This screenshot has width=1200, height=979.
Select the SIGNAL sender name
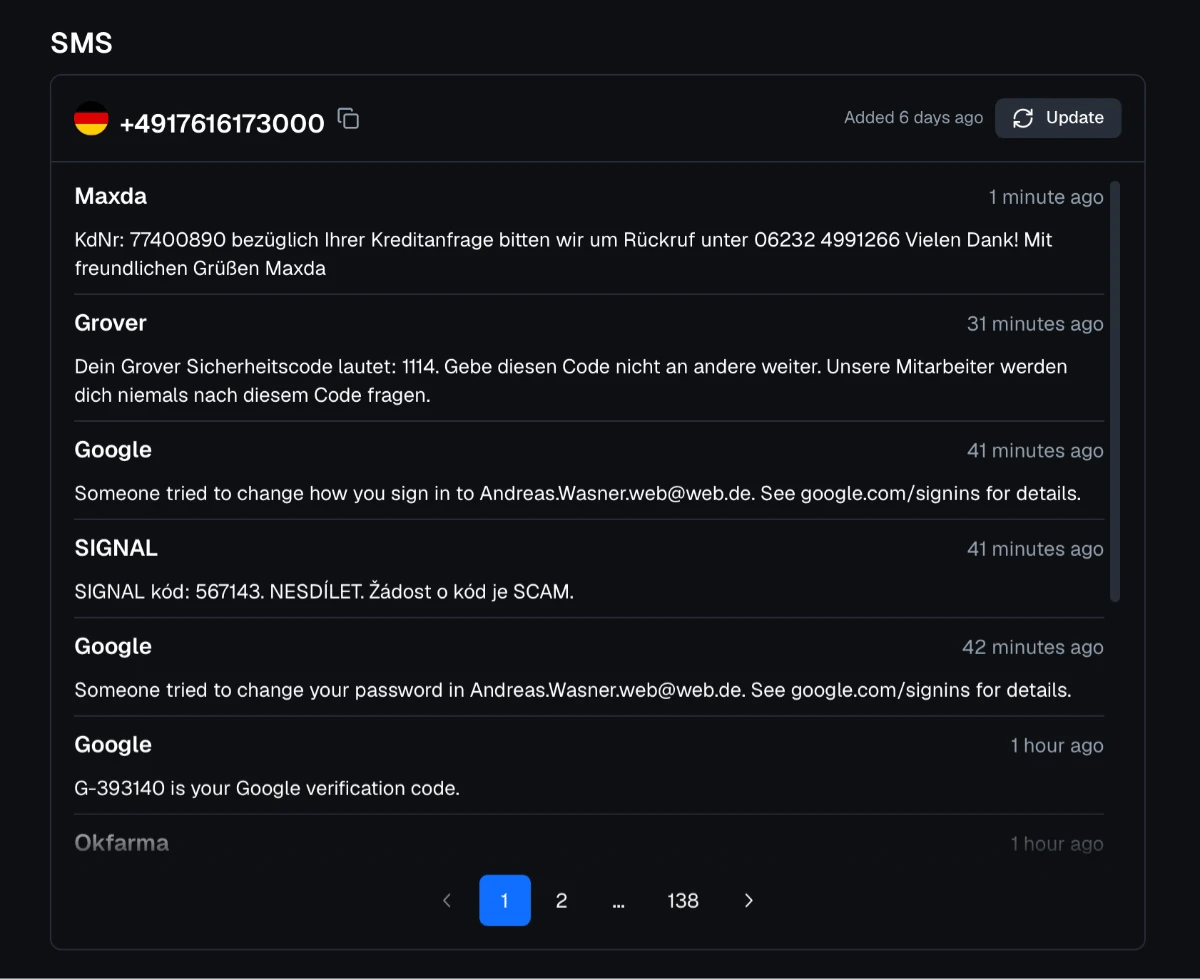click(116, 548)
